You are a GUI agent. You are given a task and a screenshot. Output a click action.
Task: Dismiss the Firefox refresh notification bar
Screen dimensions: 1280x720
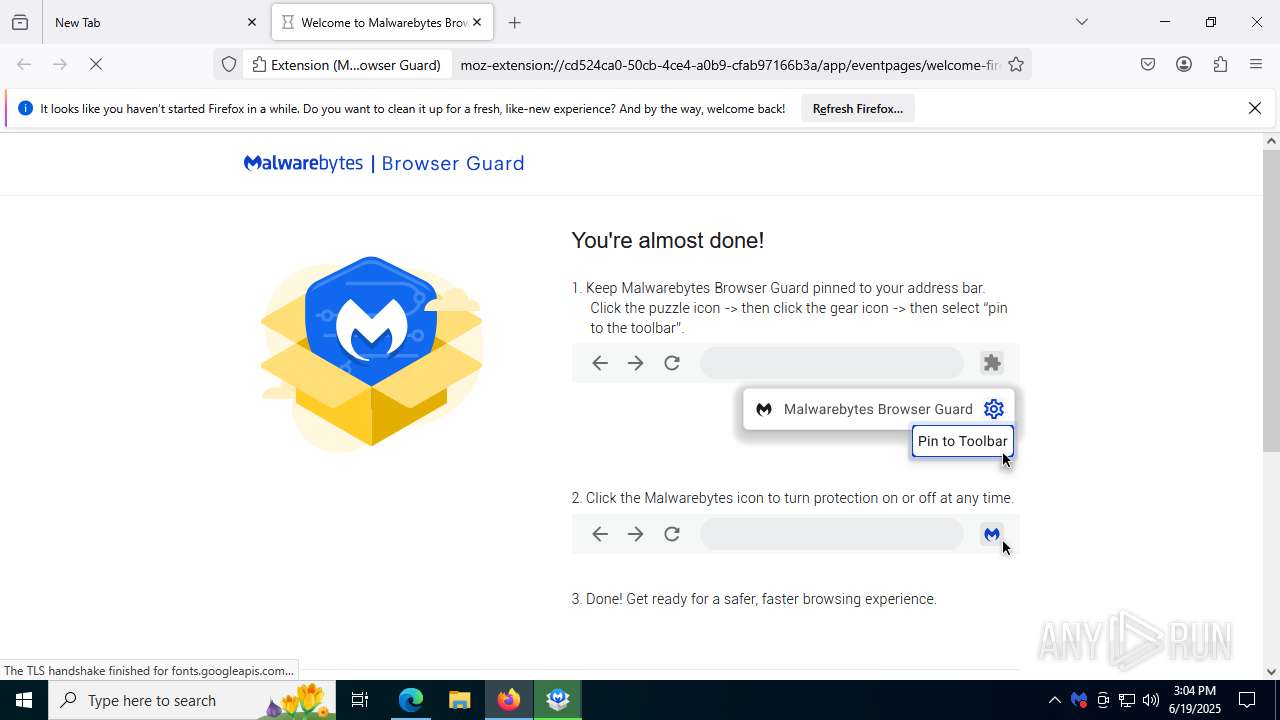[x=1255, y=108]
